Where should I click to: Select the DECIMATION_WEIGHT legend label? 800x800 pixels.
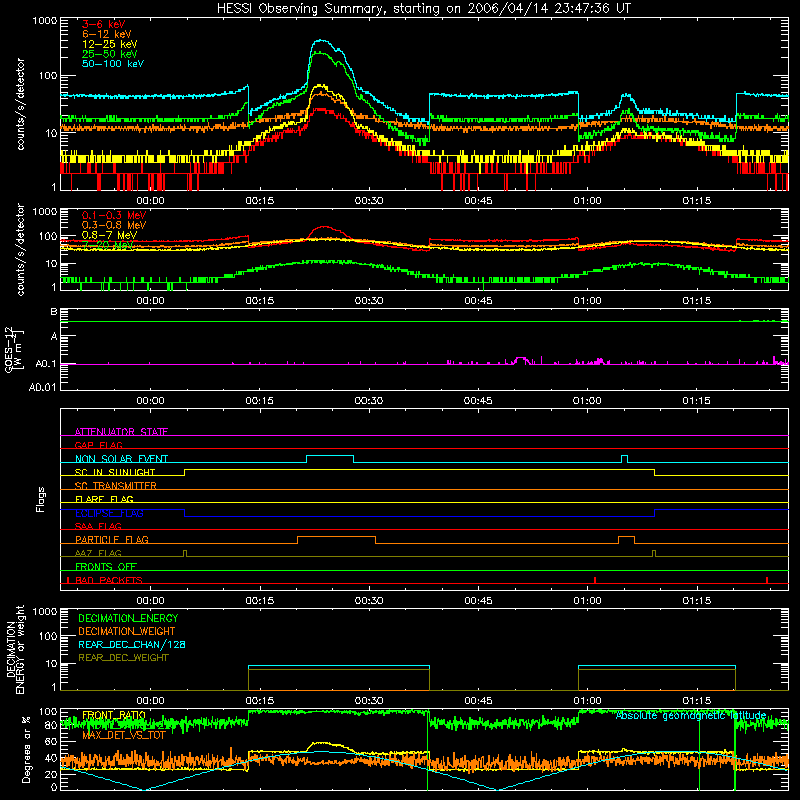tap(127, 631)
